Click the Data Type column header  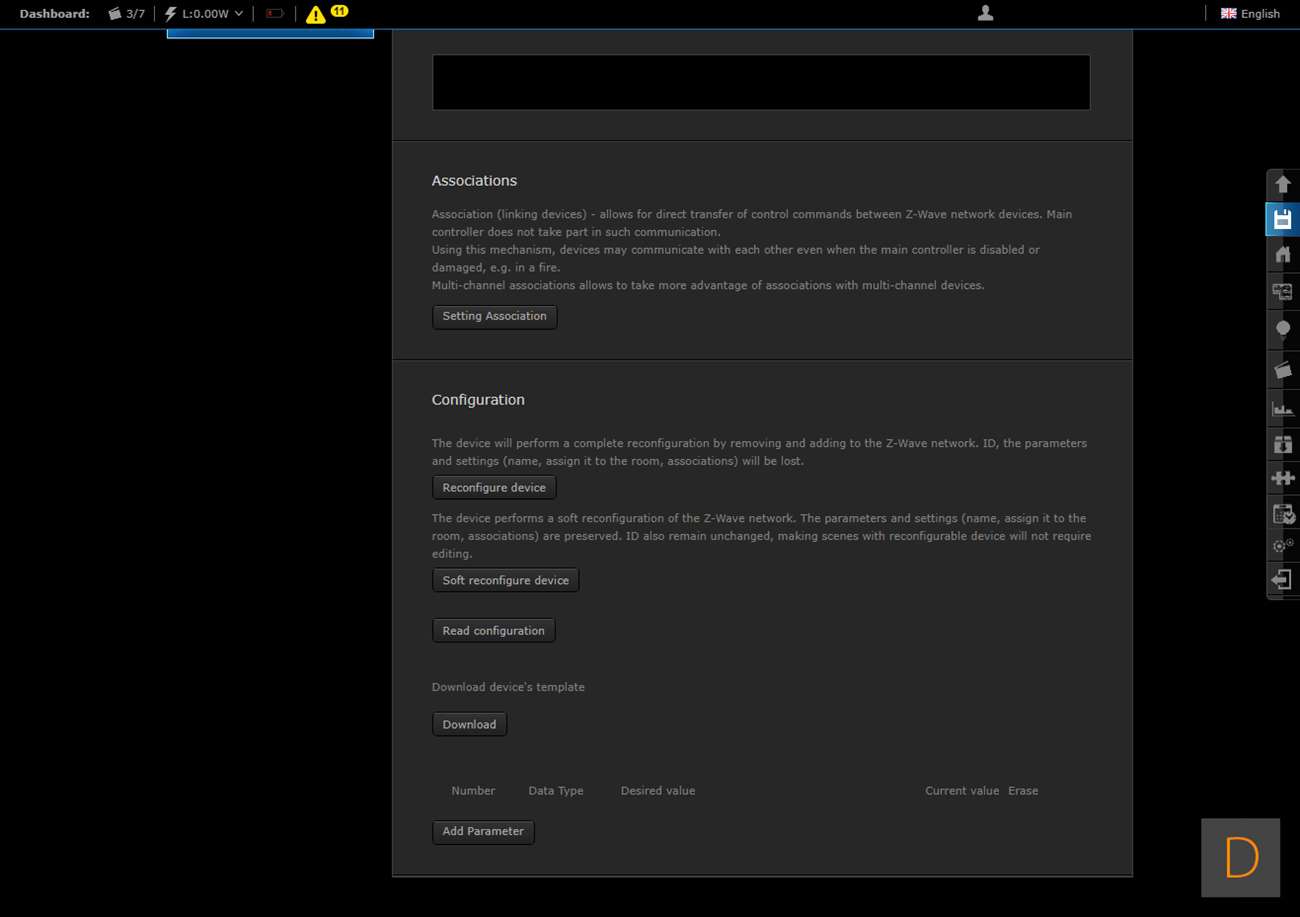click(556, 791)
